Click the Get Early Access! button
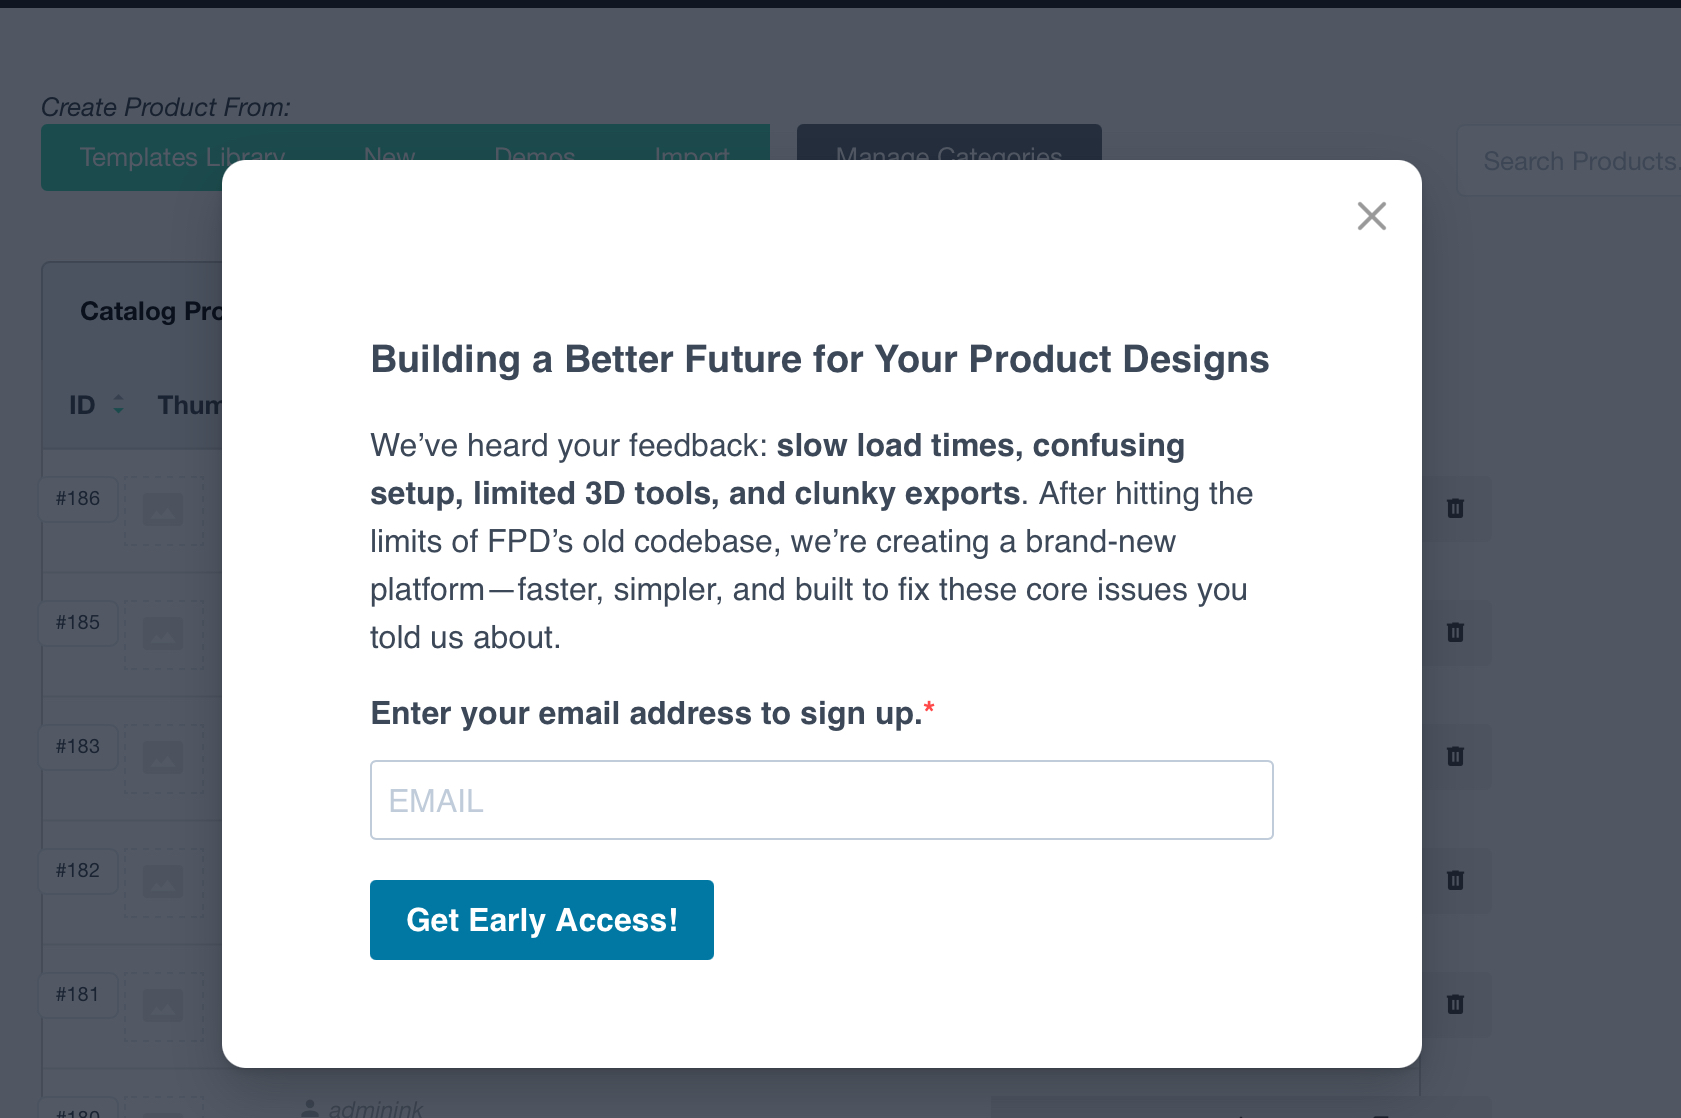The height and width of the screenshot is (1118, 1681). tap(541, 920)
